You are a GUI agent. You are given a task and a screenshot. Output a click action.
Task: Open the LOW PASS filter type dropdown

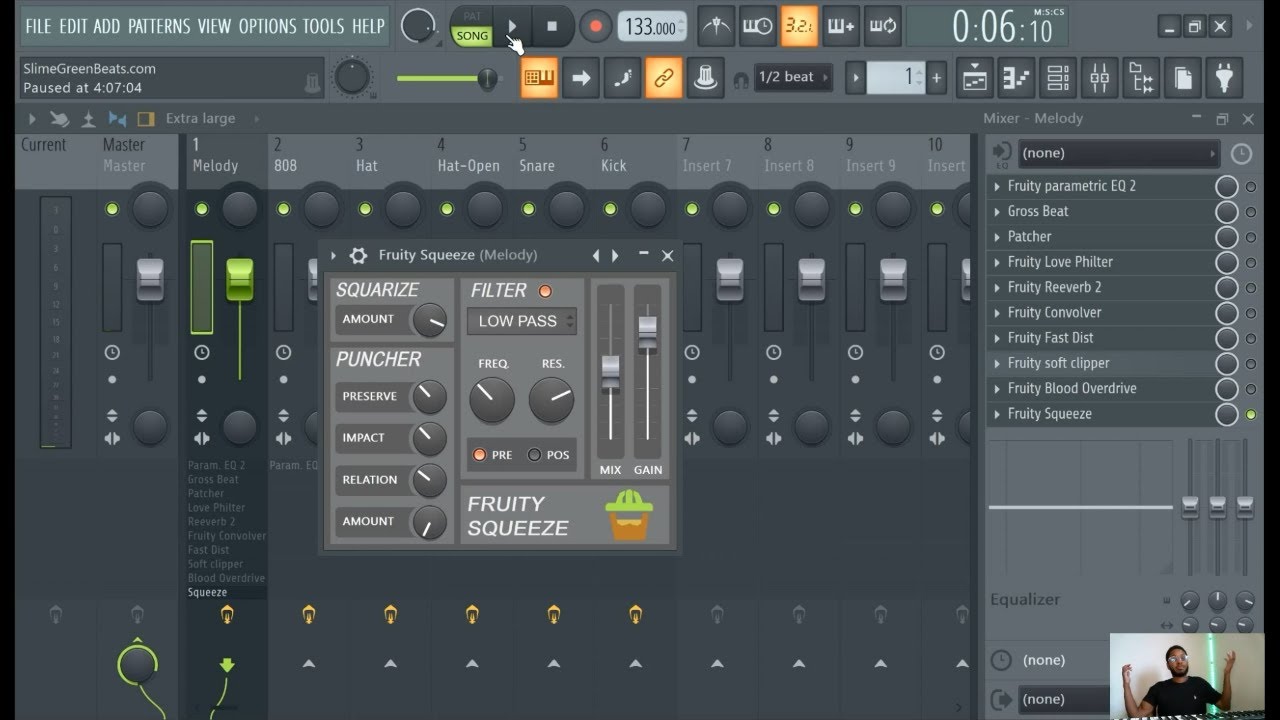click(x=522, y=321)
